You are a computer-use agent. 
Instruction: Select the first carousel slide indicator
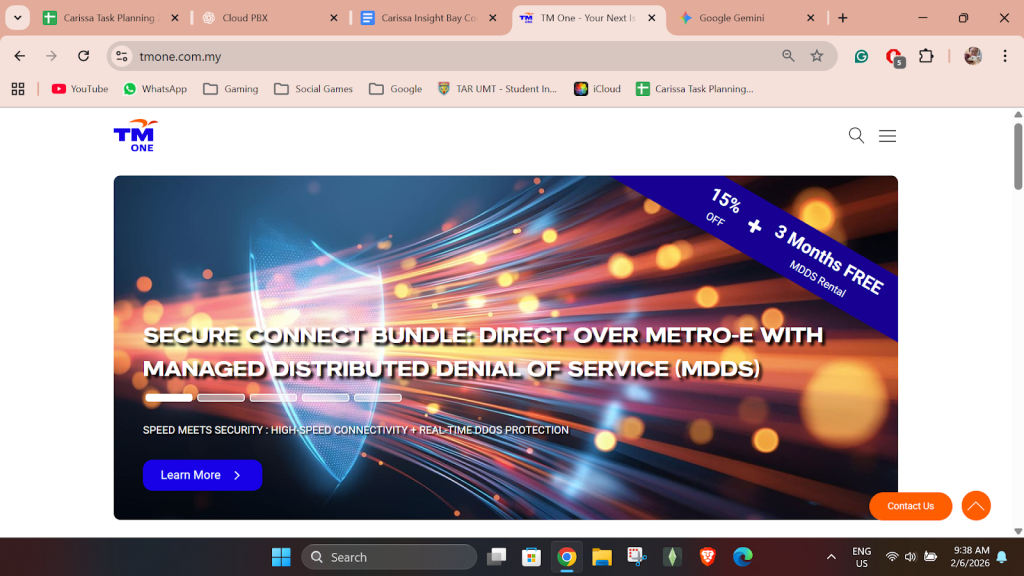tap(168, 398)
